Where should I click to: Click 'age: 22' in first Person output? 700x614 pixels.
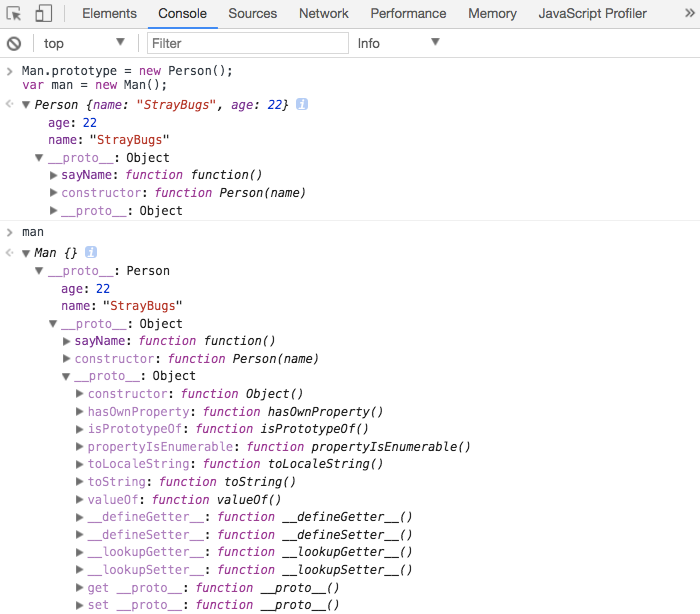click(72, 122)
